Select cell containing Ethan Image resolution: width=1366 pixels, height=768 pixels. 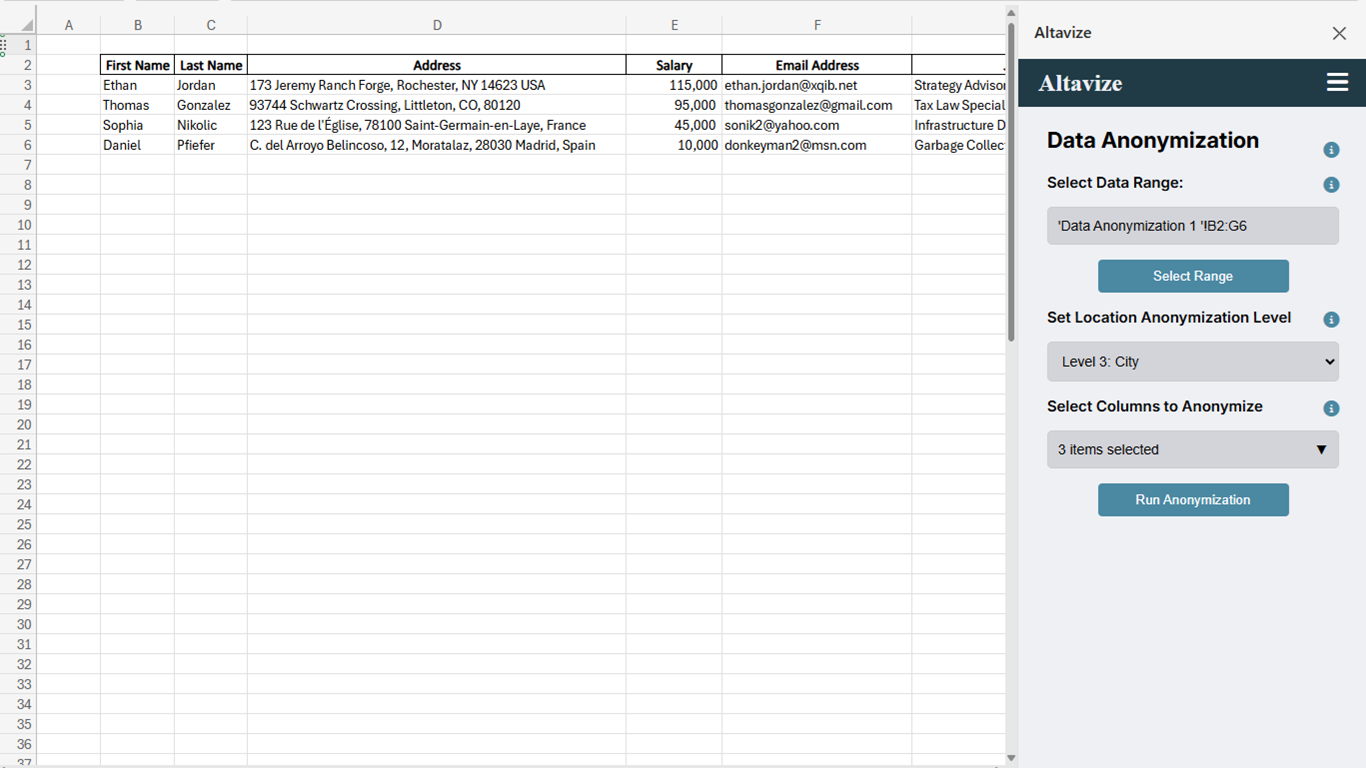(137, 85)
